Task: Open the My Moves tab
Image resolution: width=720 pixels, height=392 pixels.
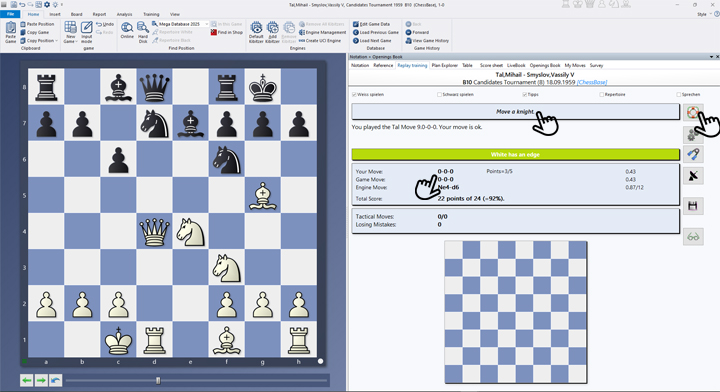Action: click(575, 66)
